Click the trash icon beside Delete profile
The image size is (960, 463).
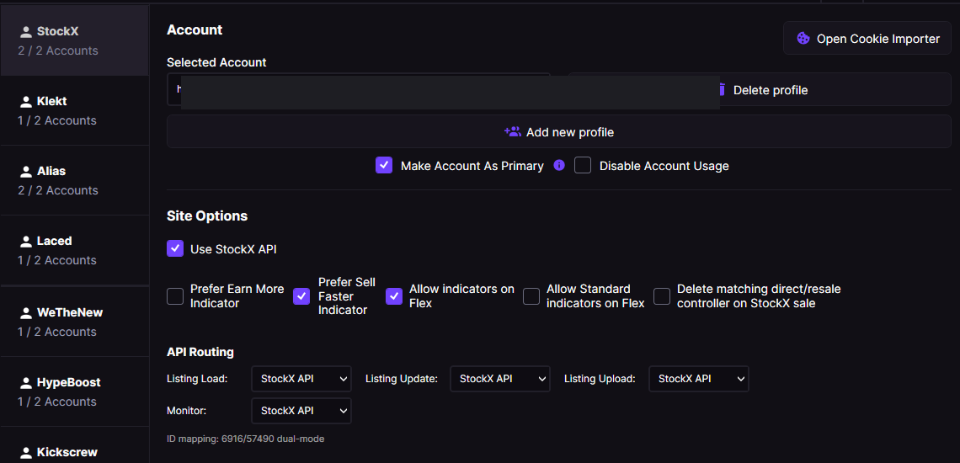tap(722, 90)
